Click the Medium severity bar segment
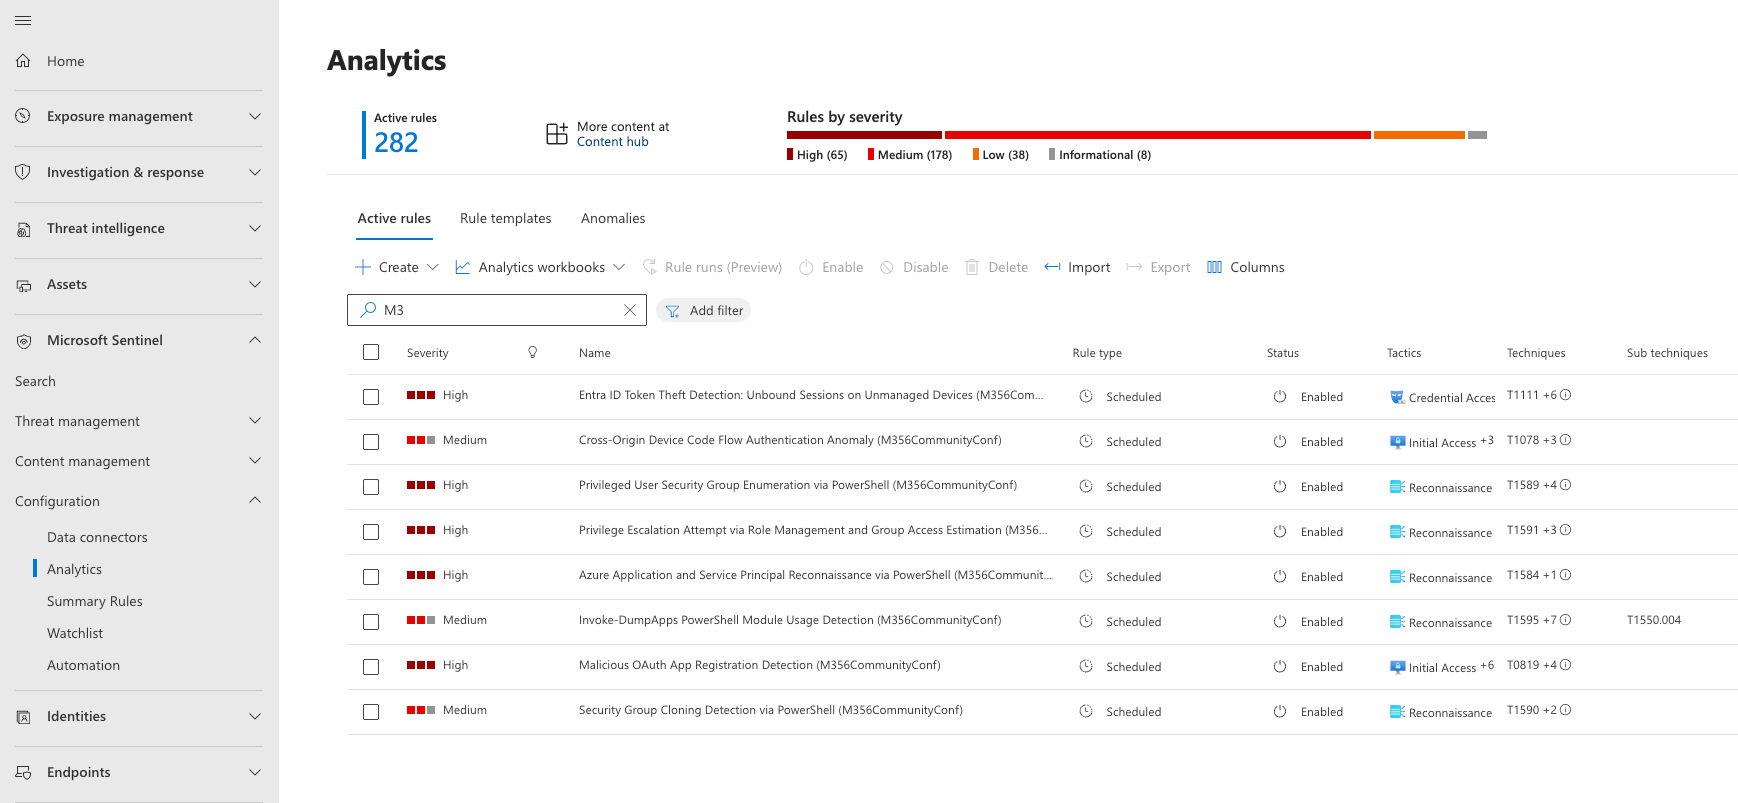Image resolution: width=1738 pixels, height=803 pixels. pyautogui.click(x=1158, y=135)
